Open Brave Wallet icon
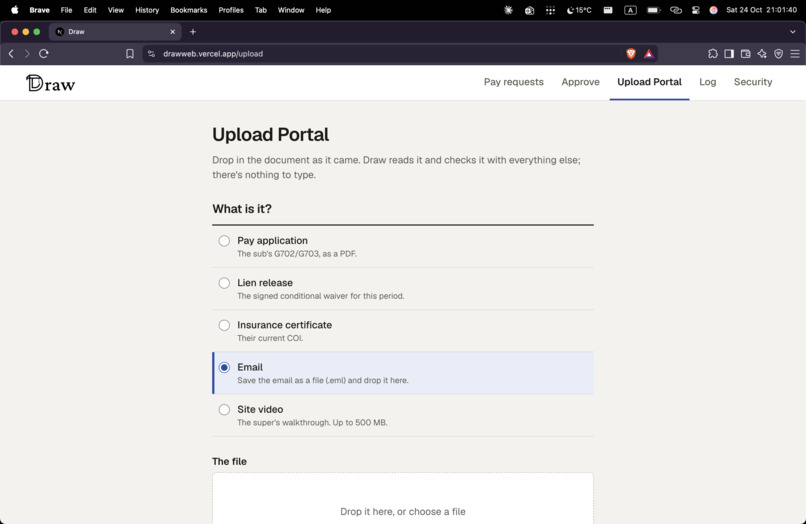 (x=745, y=53)
